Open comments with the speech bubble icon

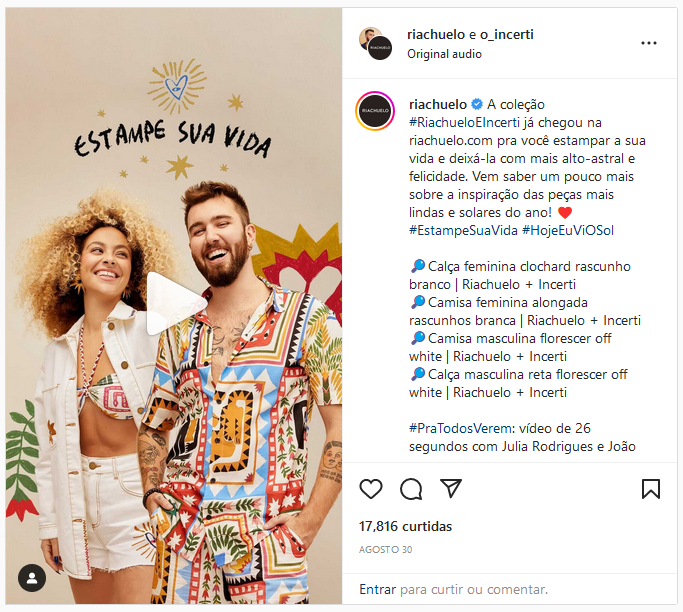(411, 489)
